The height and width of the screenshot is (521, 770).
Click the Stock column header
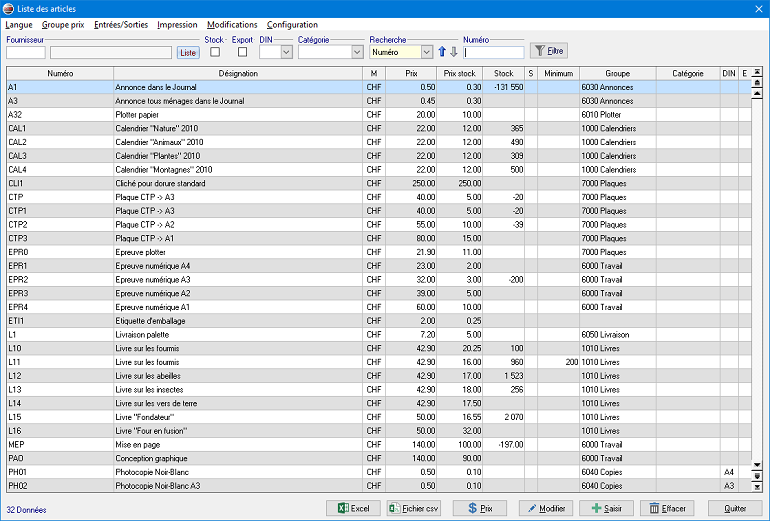click(503, 73)
